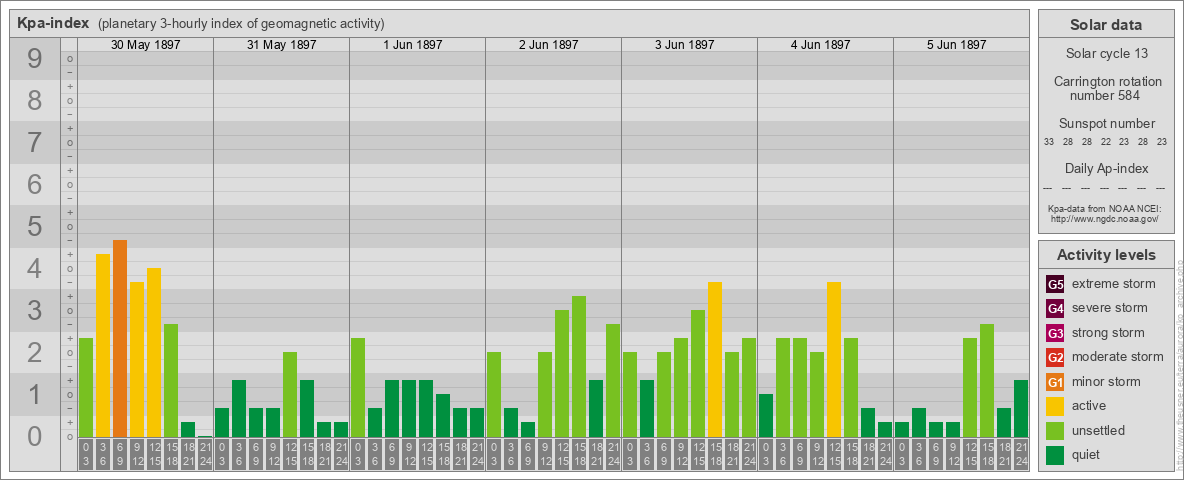
Task: Click the Kp scale number 7
Action: point(35,143)
